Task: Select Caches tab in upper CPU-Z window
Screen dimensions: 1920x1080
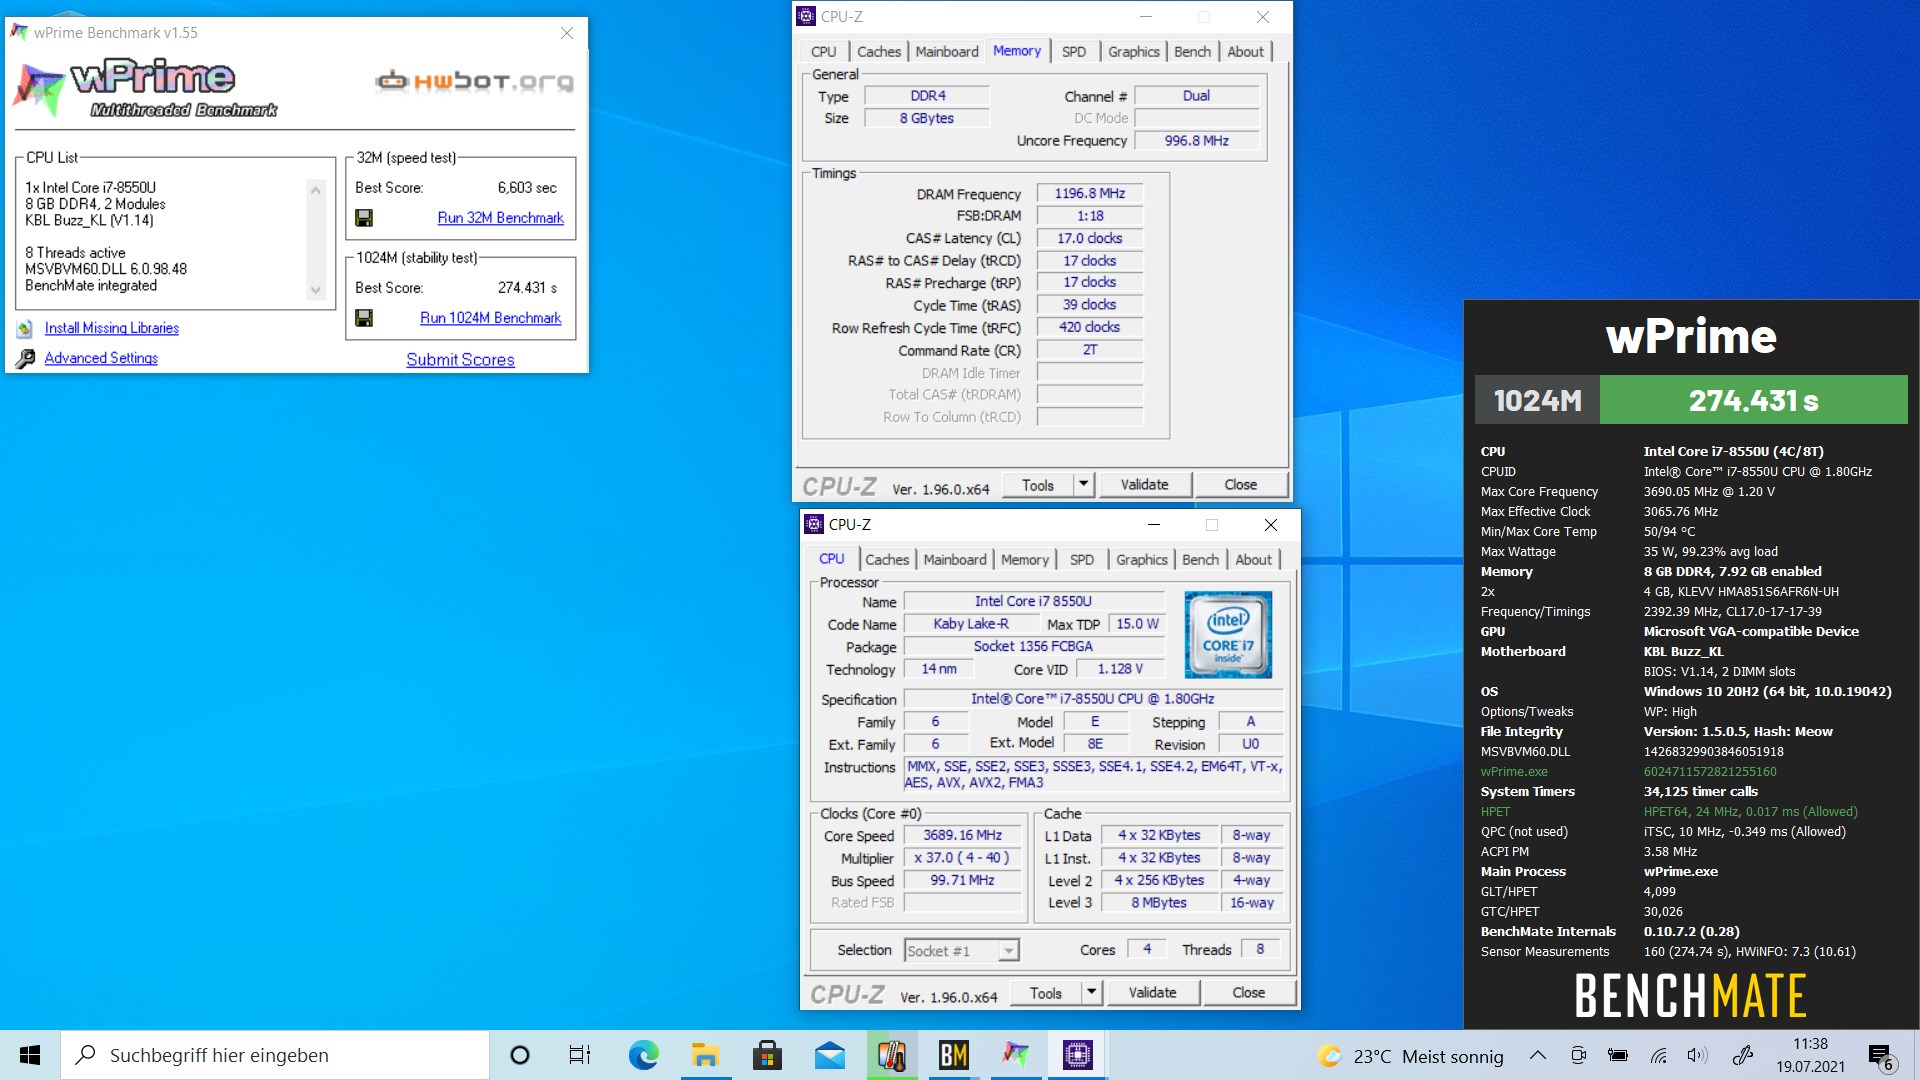Action: [x=879, y=52]
